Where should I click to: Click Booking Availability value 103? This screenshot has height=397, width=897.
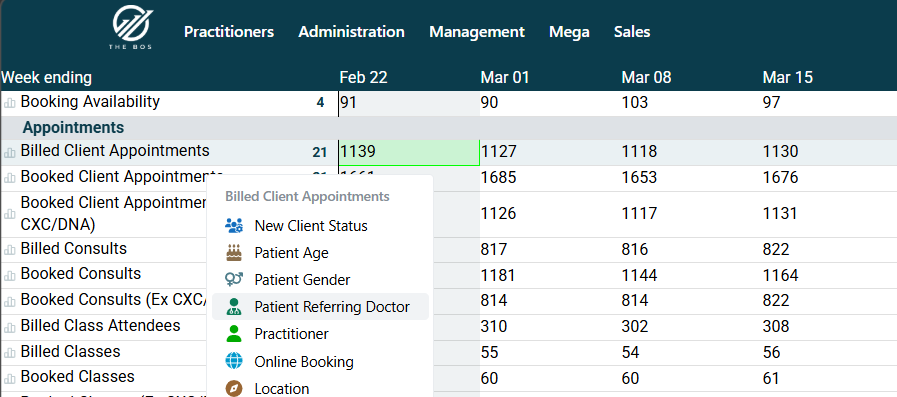click(634, 103)
